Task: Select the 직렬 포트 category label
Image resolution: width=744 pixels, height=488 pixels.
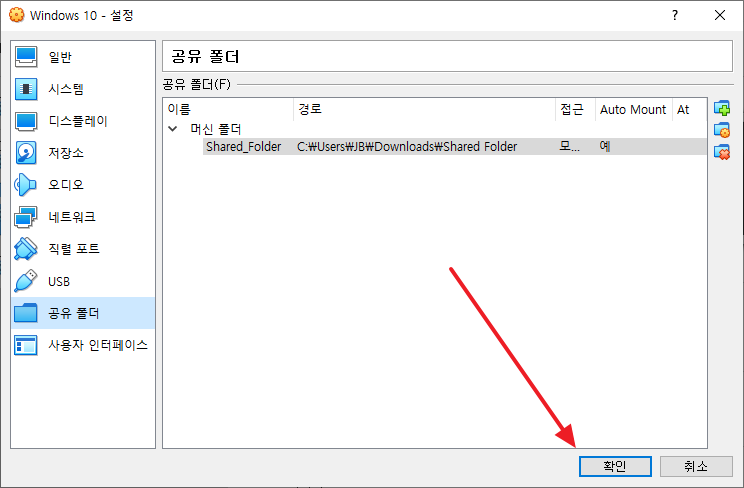Action: coord(74,249)
